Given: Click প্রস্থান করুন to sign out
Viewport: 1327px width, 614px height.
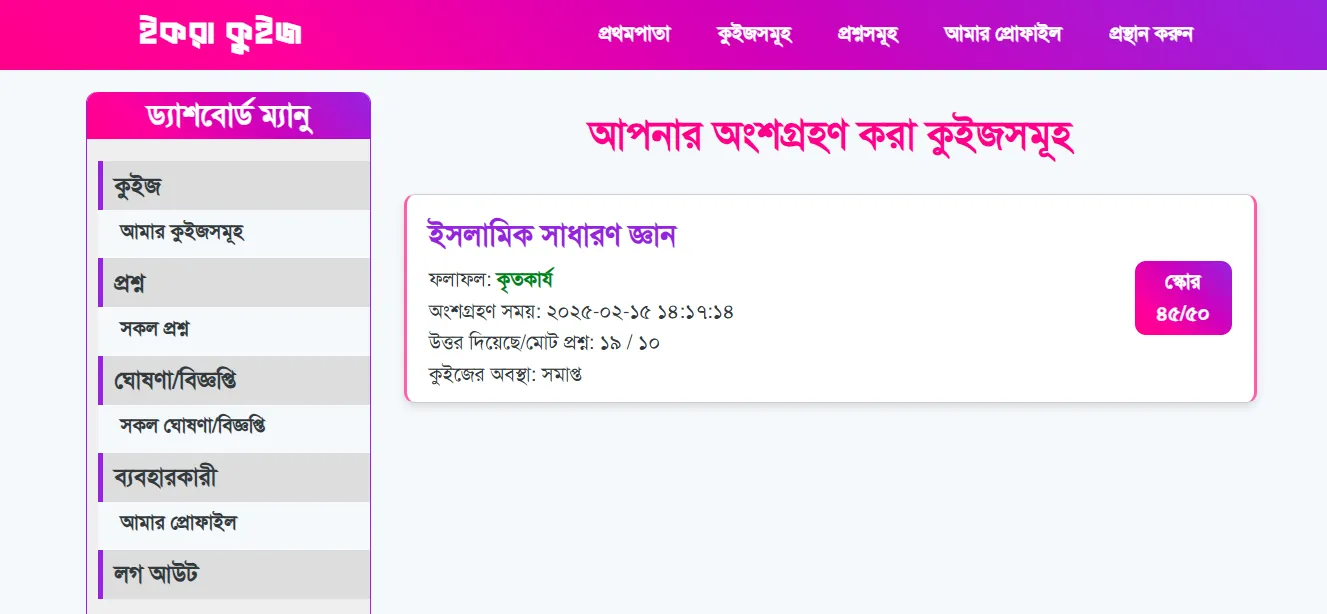Looking at the screenshot, I should (x=1150, y=34).
